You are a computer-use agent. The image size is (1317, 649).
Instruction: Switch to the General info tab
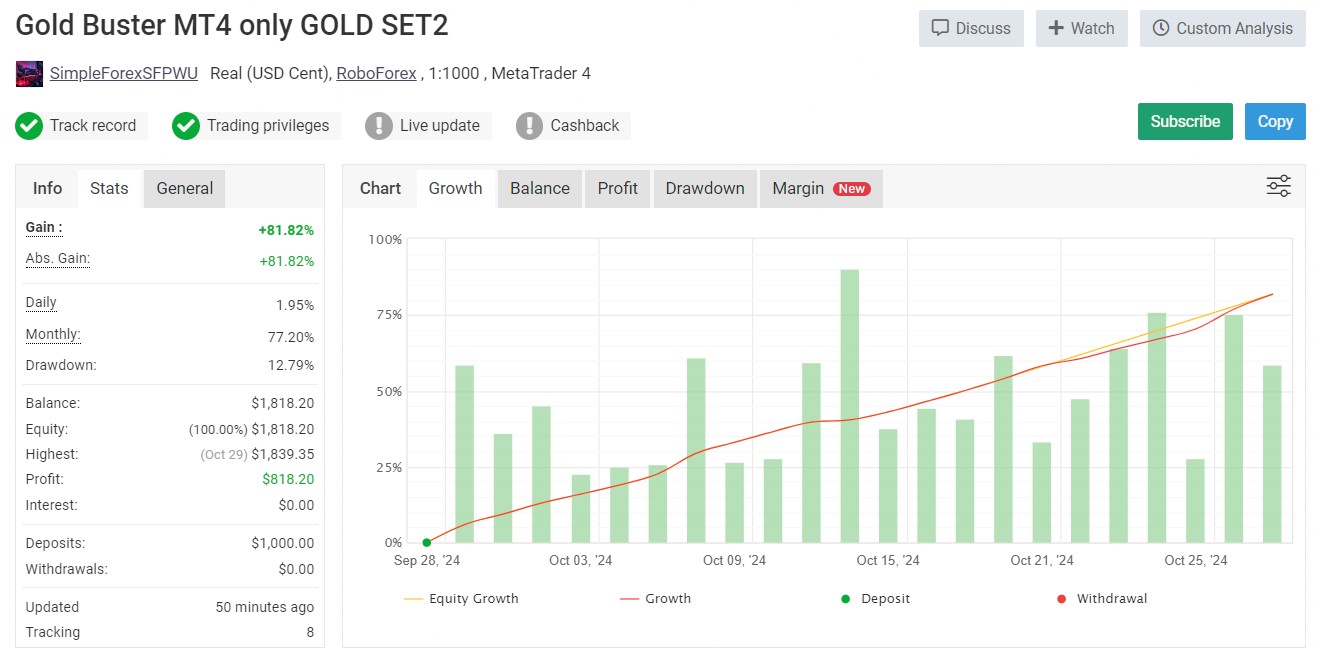coord(185,188)
